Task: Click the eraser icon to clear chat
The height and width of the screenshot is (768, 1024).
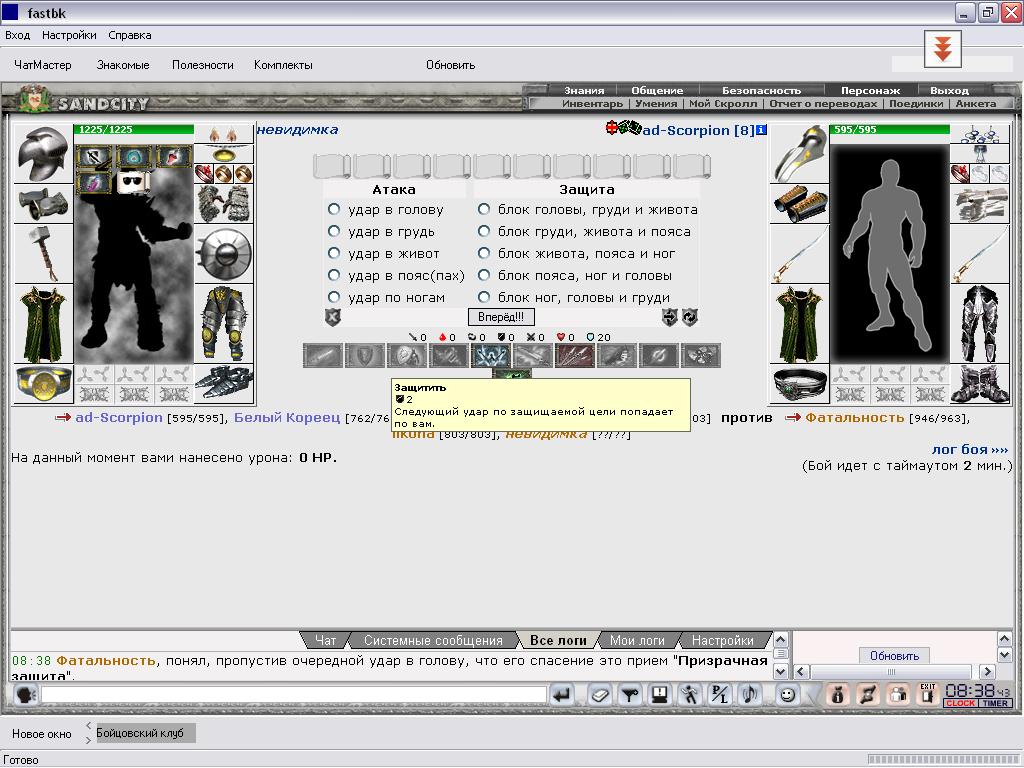Action: [599, 695]
